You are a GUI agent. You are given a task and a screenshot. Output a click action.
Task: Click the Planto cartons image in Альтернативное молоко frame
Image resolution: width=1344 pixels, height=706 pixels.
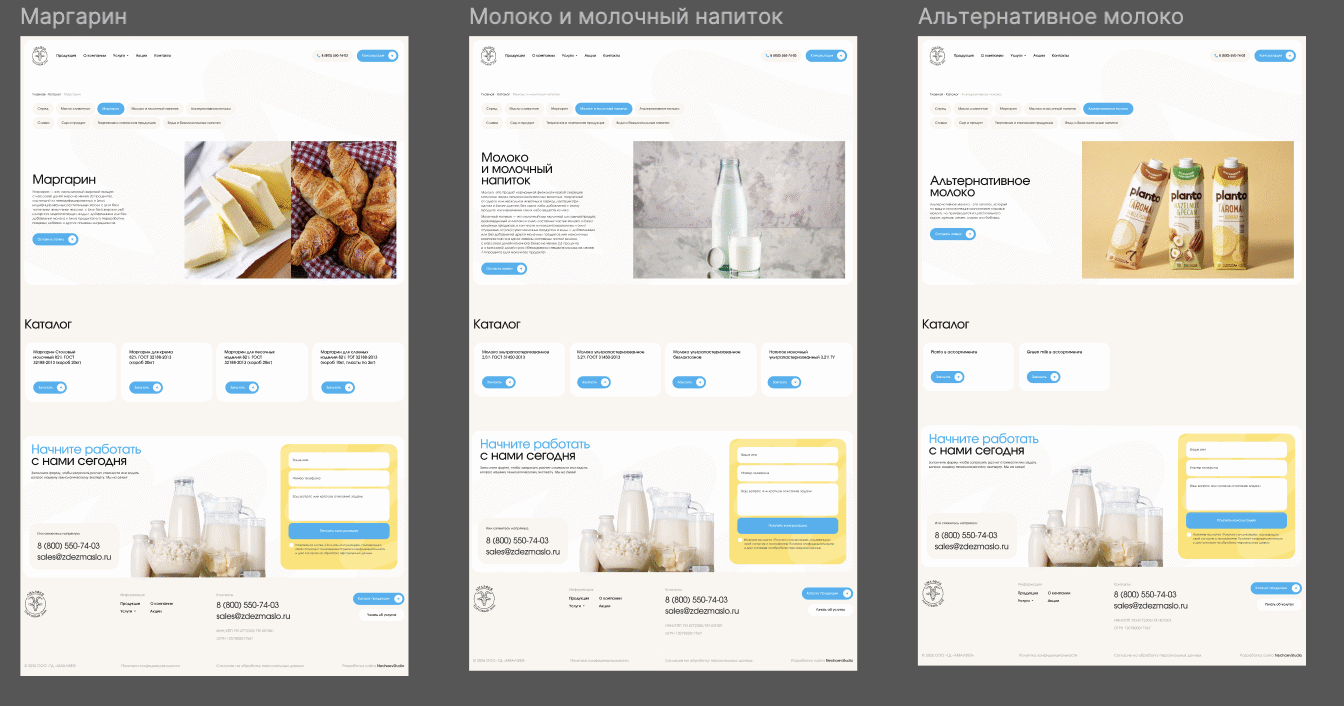pyautogui.click(x=1187, y=210)
